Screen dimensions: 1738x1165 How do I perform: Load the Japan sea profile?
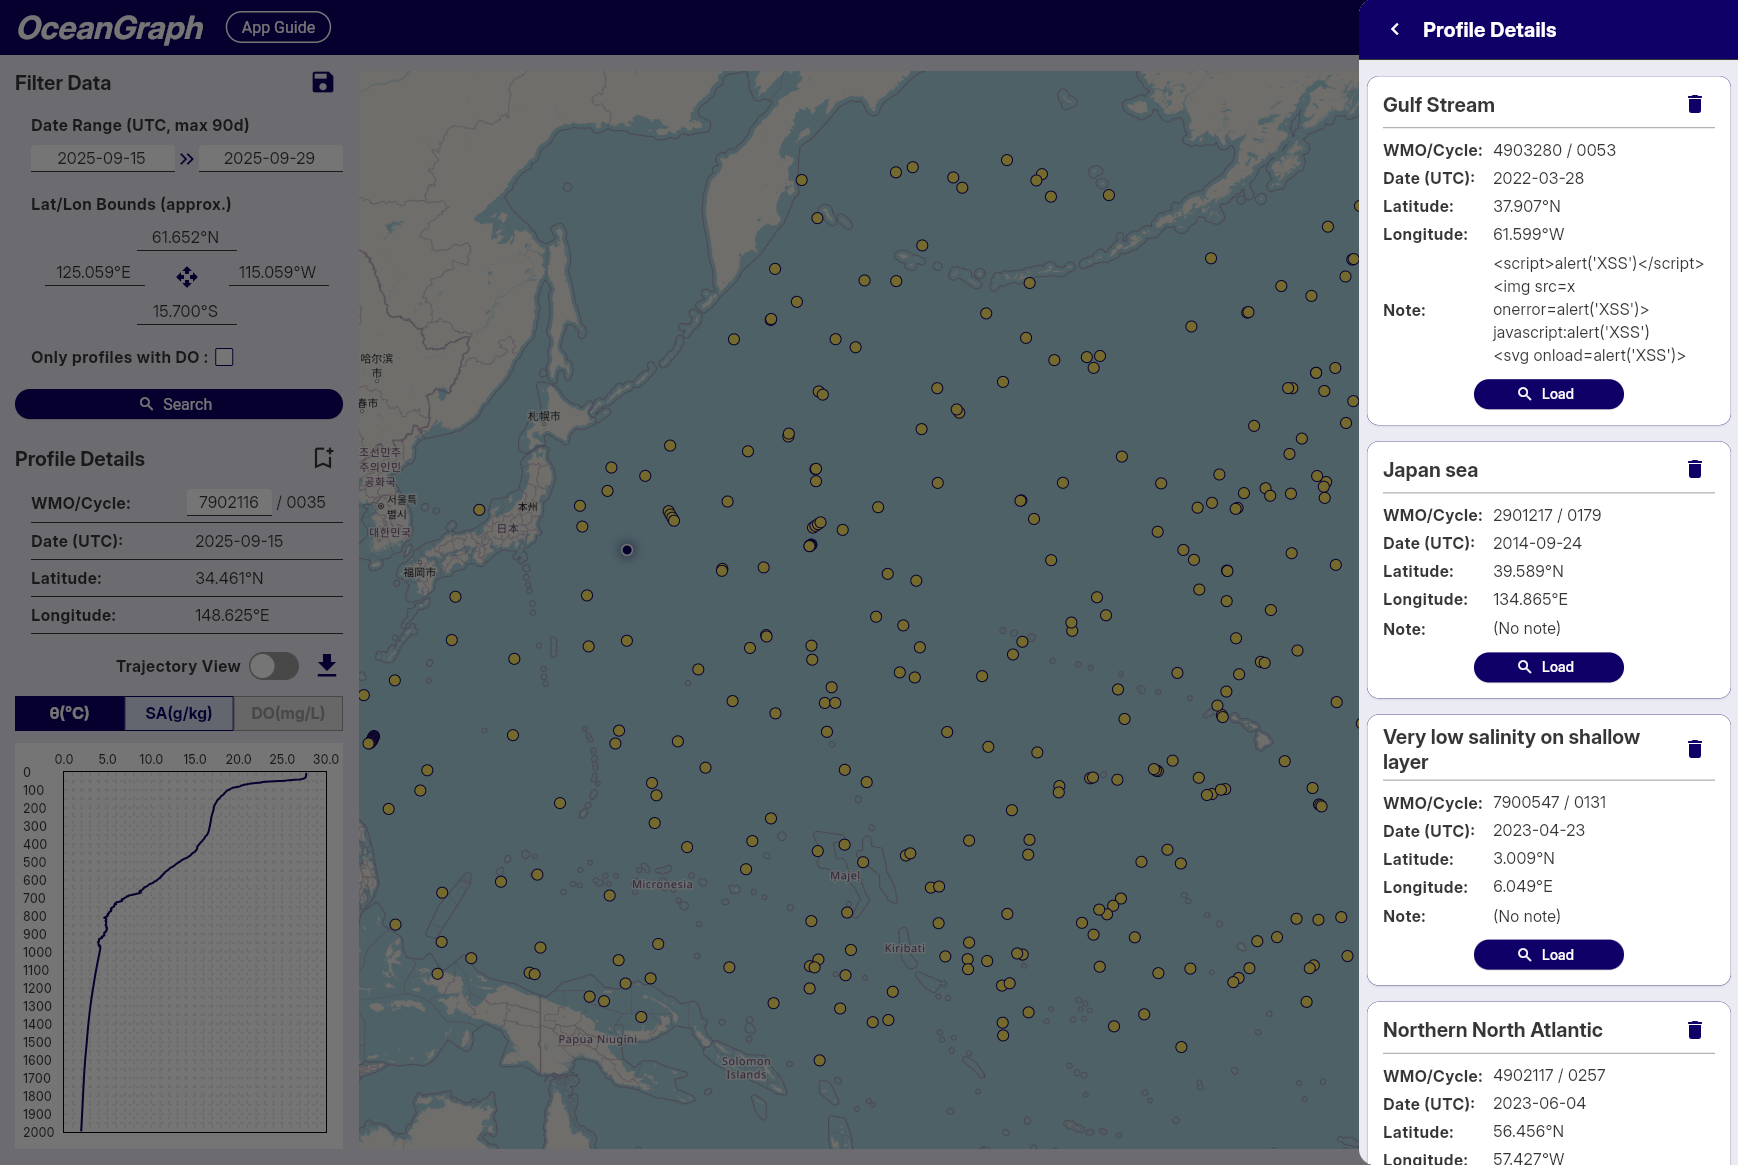coord(1548,667)
